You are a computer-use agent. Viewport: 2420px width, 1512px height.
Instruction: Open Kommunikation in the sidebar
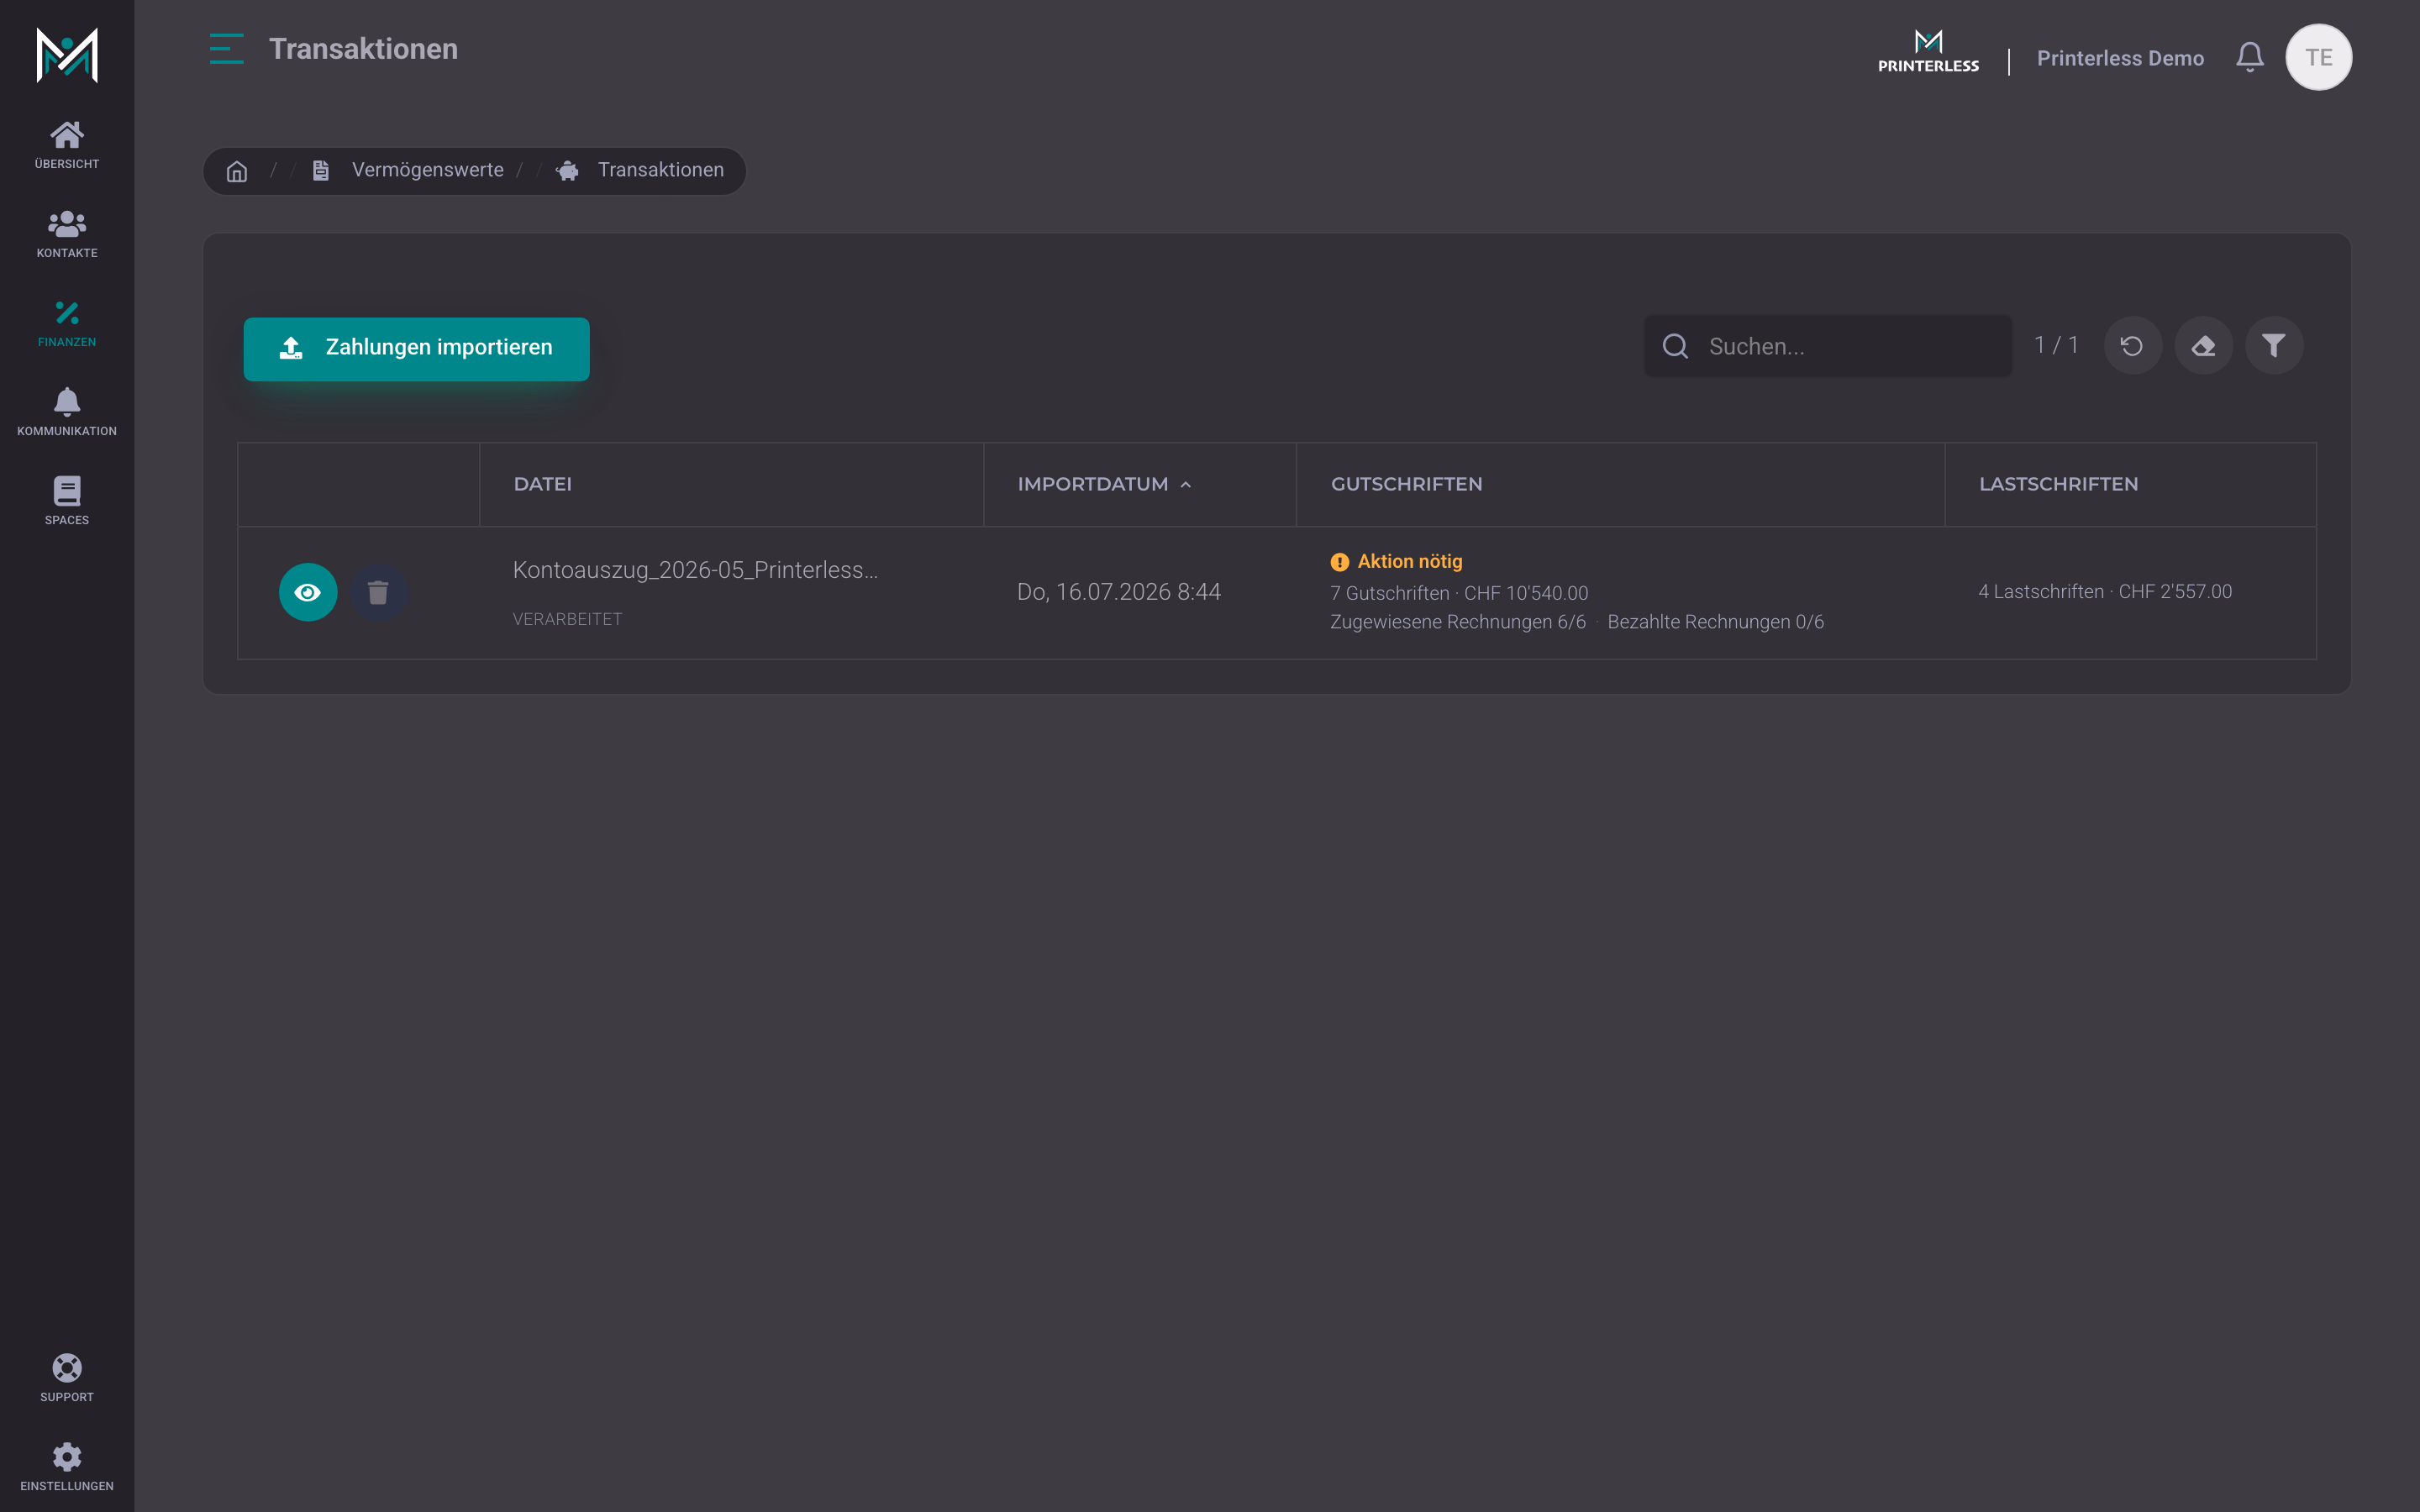click(67, 412)
